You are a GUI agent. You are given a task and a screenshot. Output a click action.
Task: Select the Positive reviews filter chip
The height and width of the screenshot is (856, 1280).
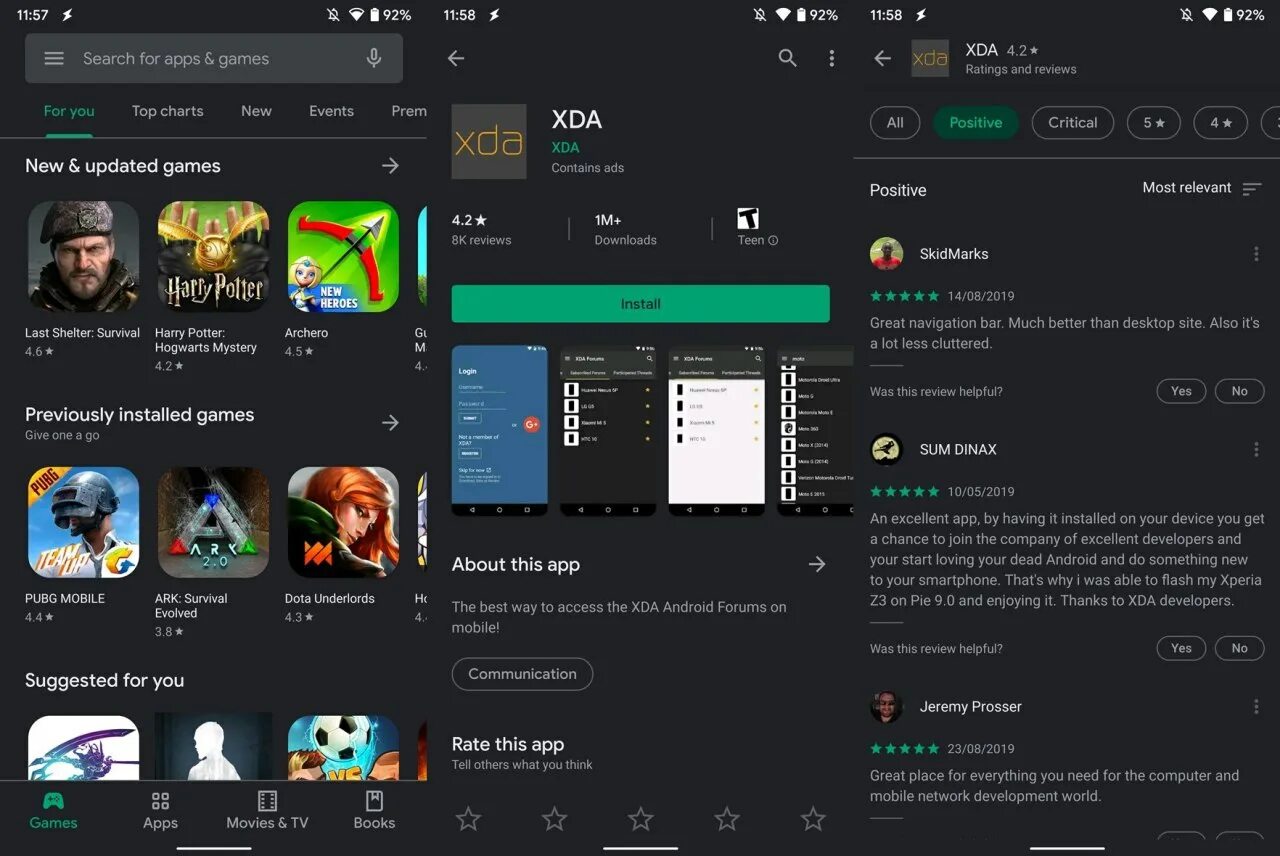976,123
